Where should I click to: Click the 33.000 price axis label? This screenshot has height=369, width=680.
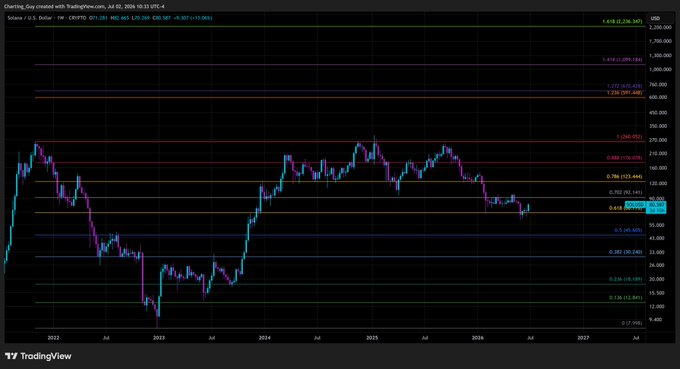point(657,252)
